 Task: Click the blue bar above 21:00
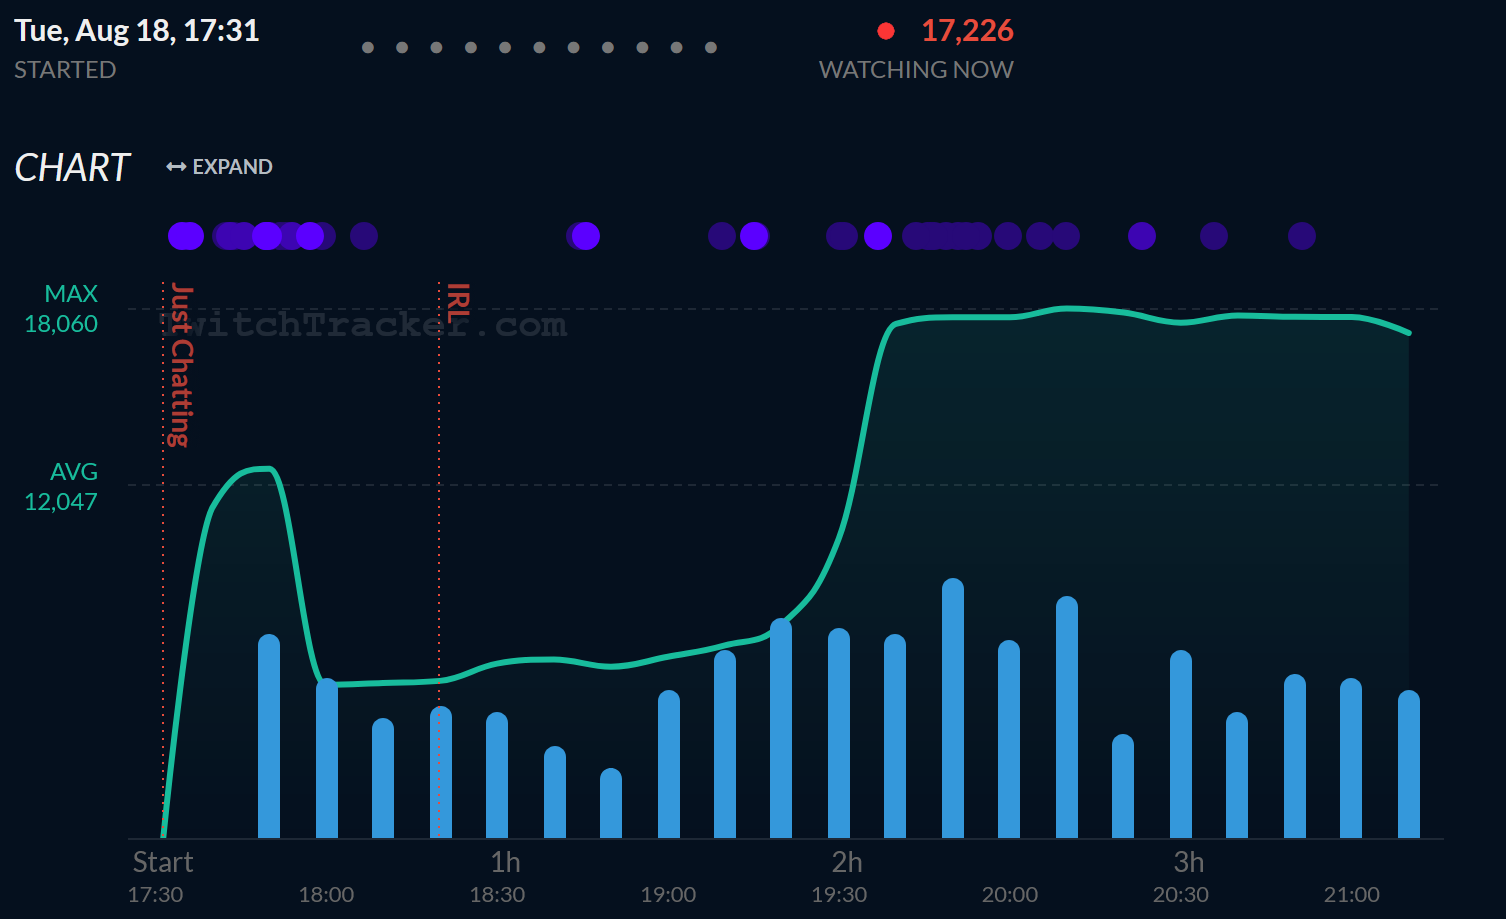pyautogui.click(x=1351, y=758)
